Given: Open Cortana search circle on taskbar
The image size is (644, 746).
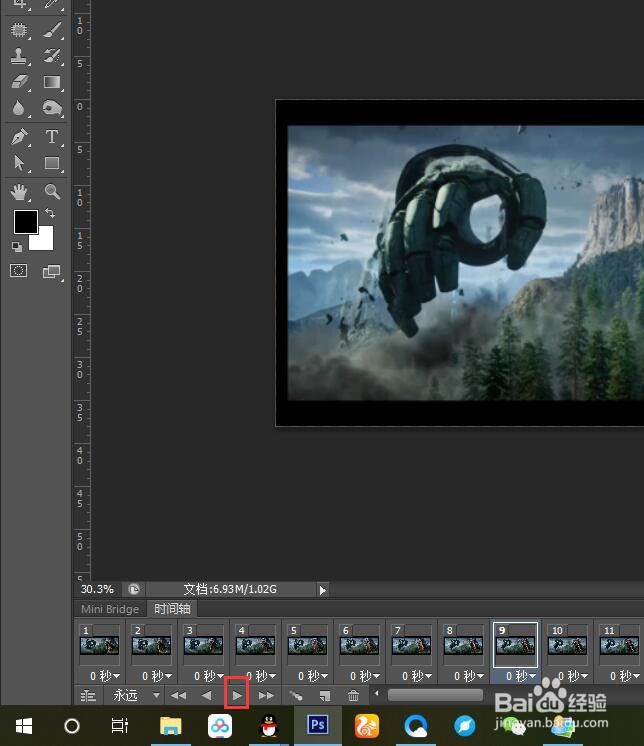Looking at the screenshot, I should 72,726.
